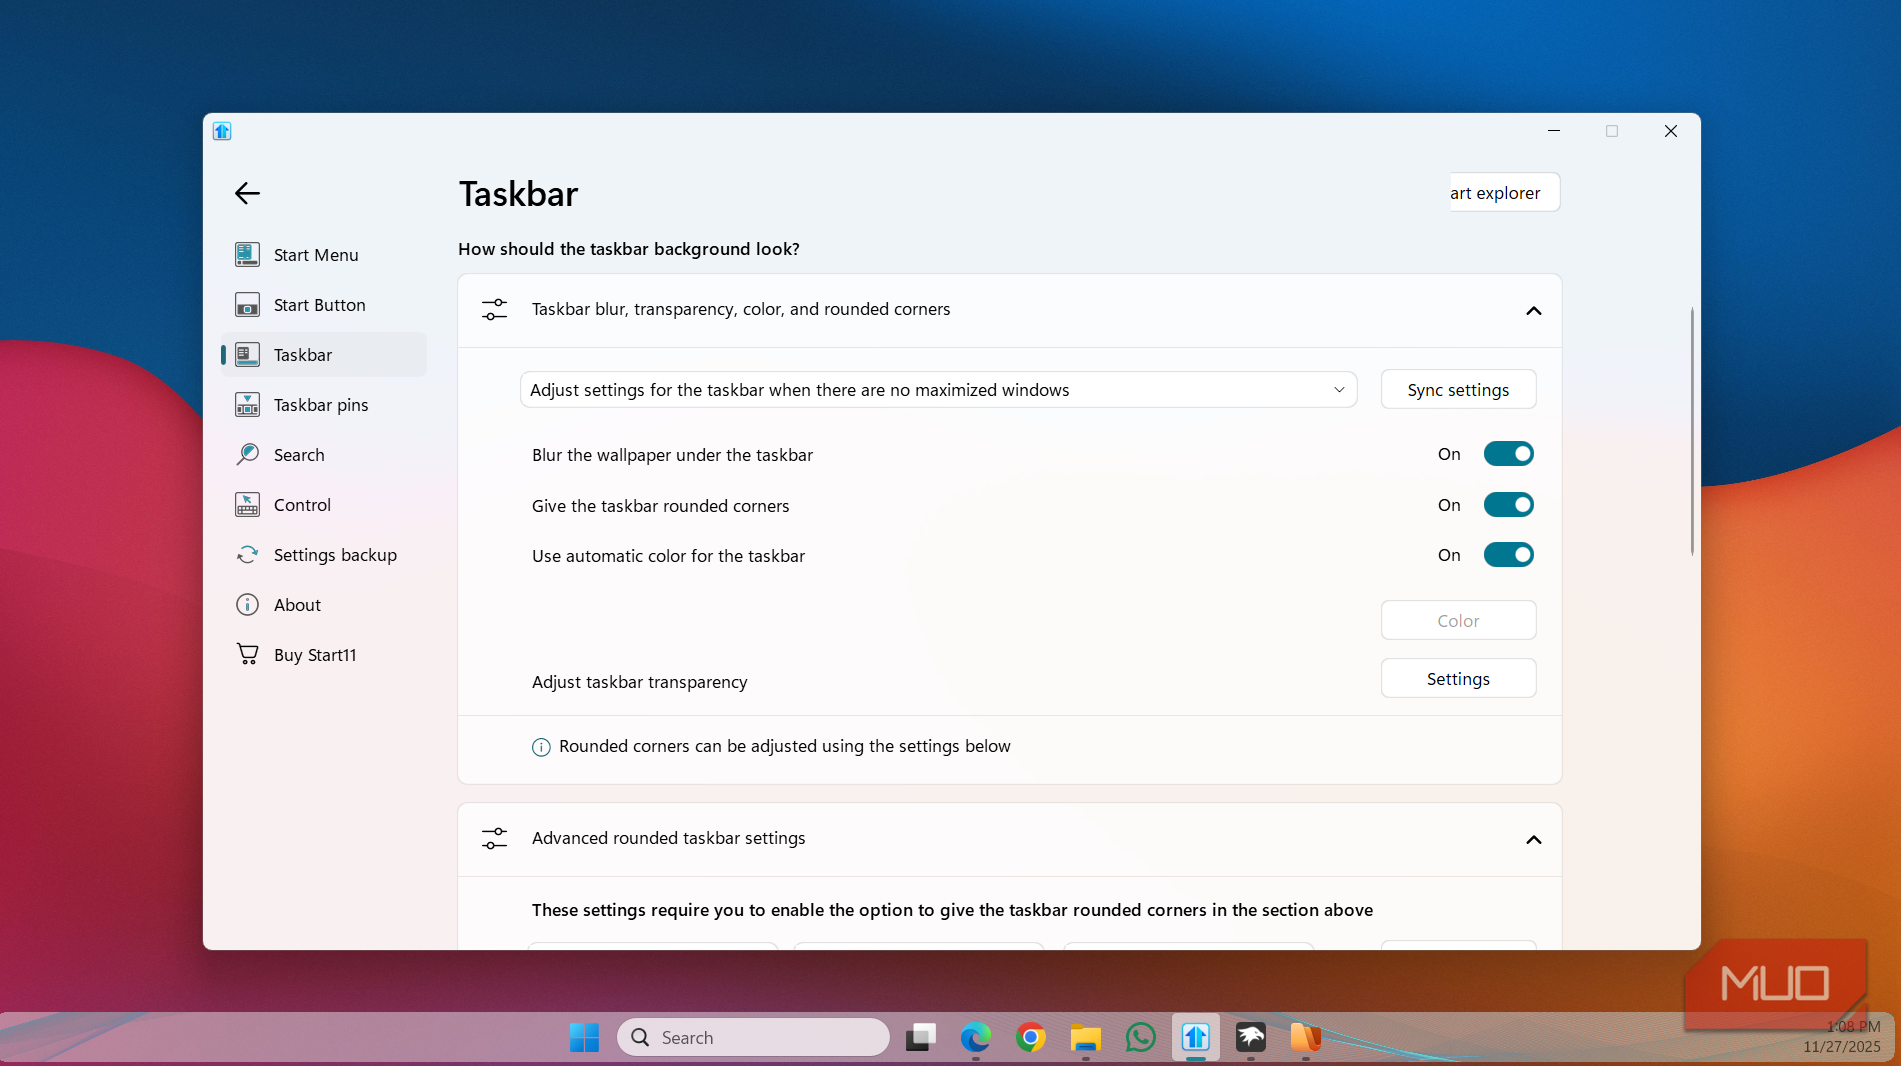This screenshot has width=1901, height=1066.
Task: Minimize the Start11 window
Action: click(1554, 131)
